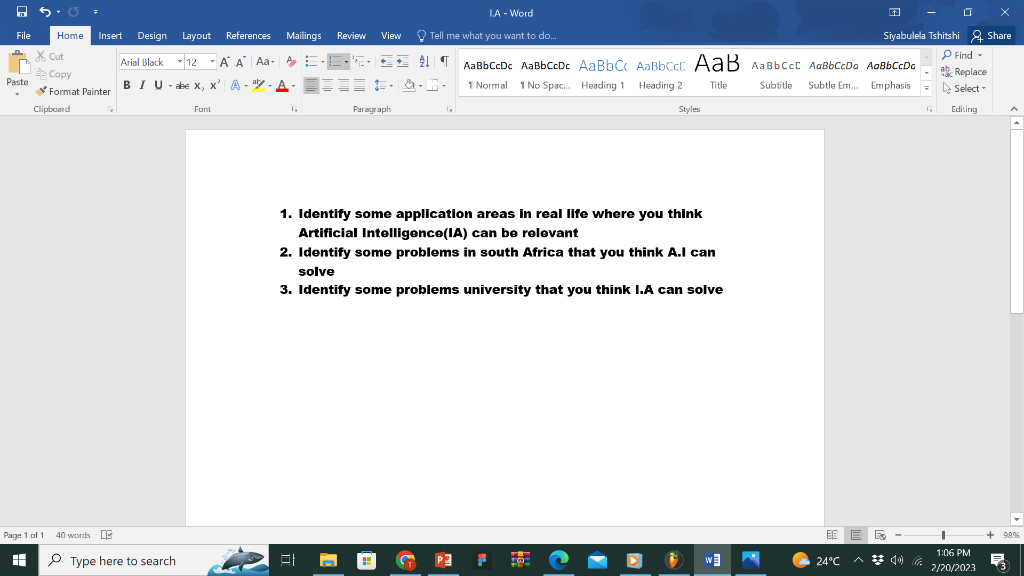Viewport: 1024px width, 576px height.
Task: Switch to the Mailings ribbon tab
Action: (303, 35)
